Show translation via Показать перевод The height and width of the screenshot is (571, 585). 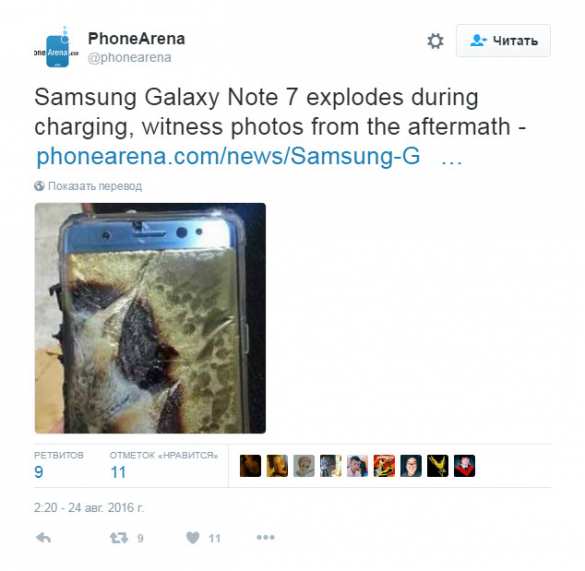(x=95, y=186)
